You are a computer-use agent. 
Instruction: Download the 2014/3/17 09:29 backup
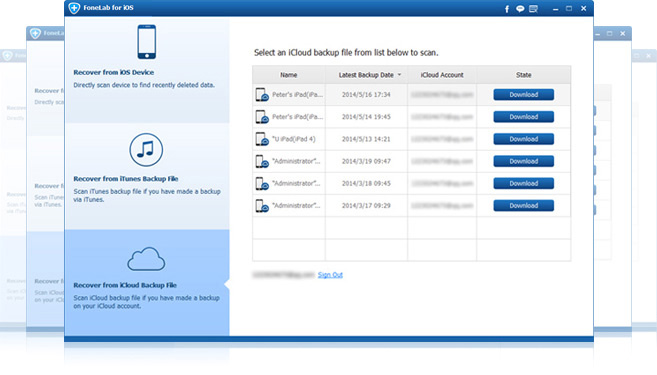tap(523, 206)
